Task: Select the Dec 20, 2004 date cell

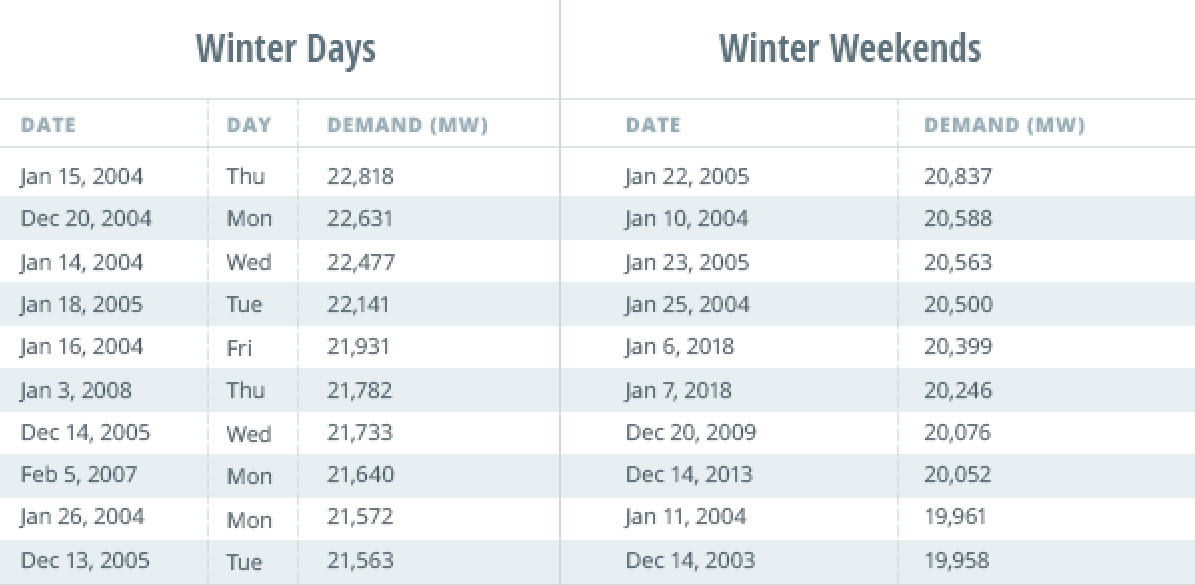Action: coord(86,219)
